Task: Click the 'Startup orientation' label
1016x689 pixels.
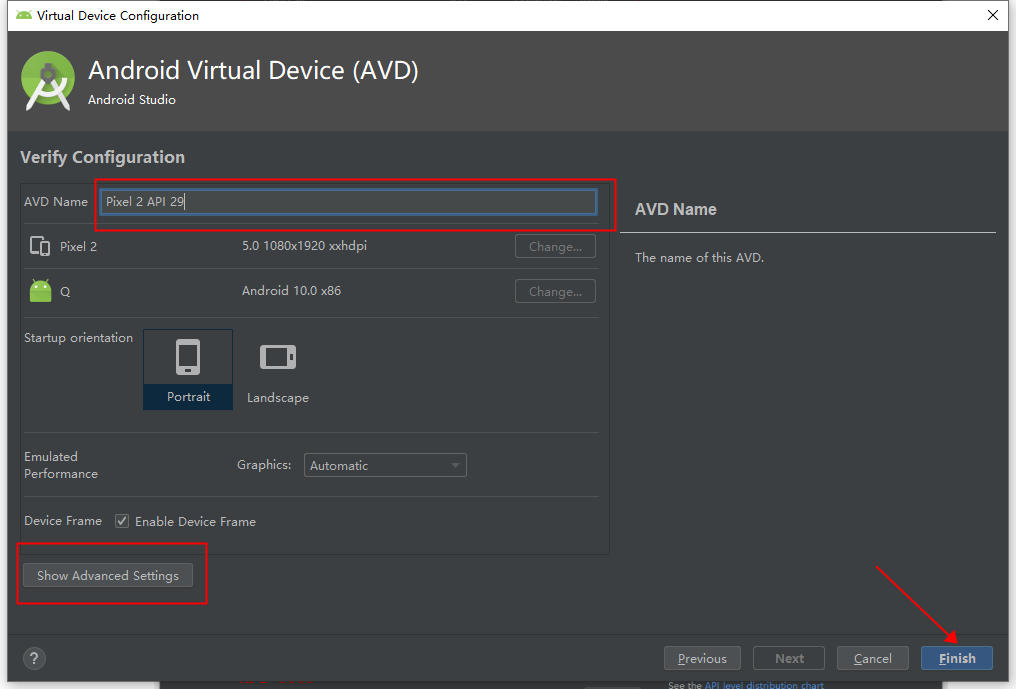Action: (x=78, y=338)
